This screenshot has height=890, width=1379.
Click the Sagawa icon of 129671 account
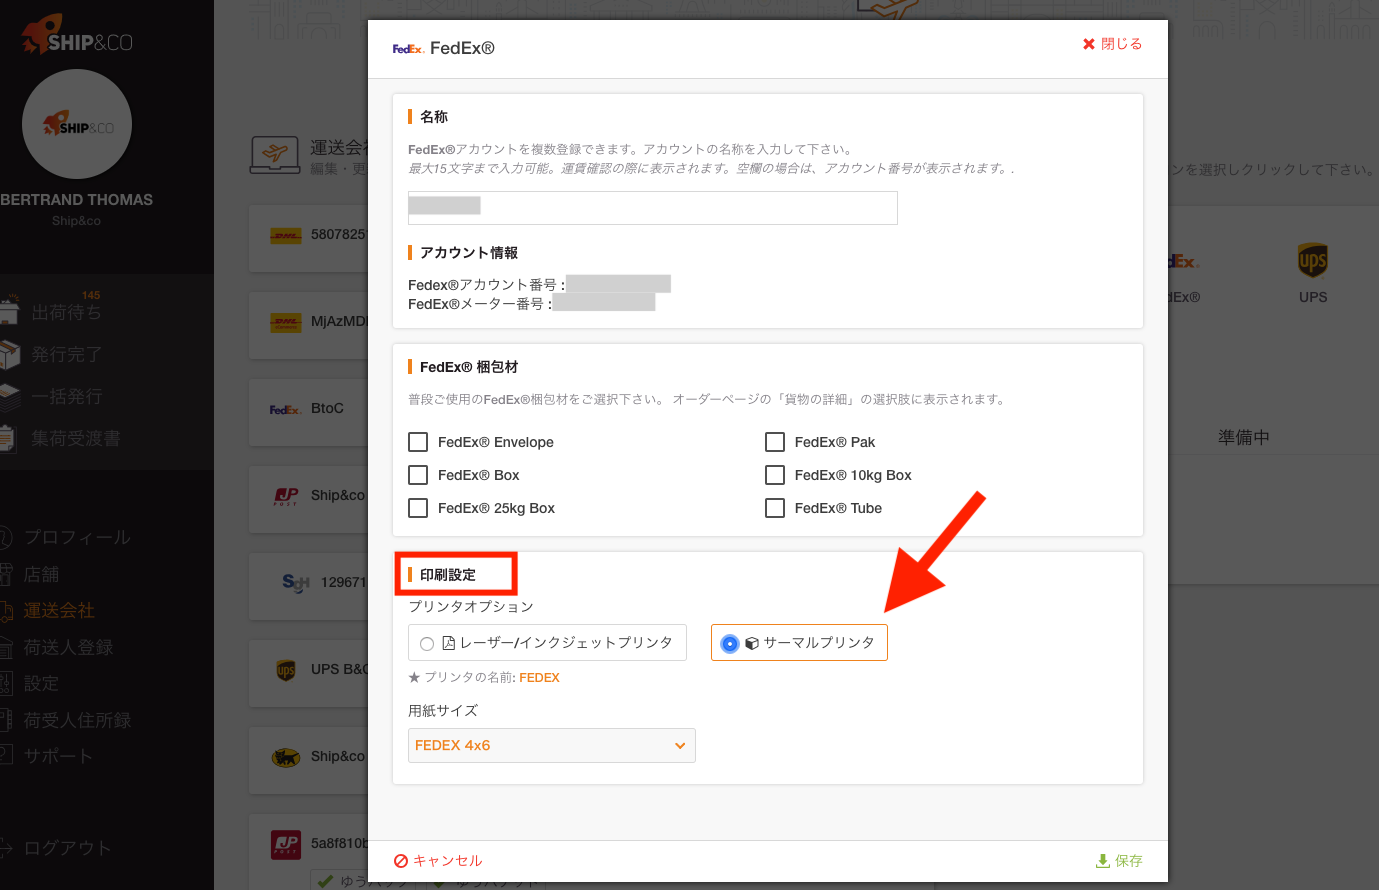[296, 583]
